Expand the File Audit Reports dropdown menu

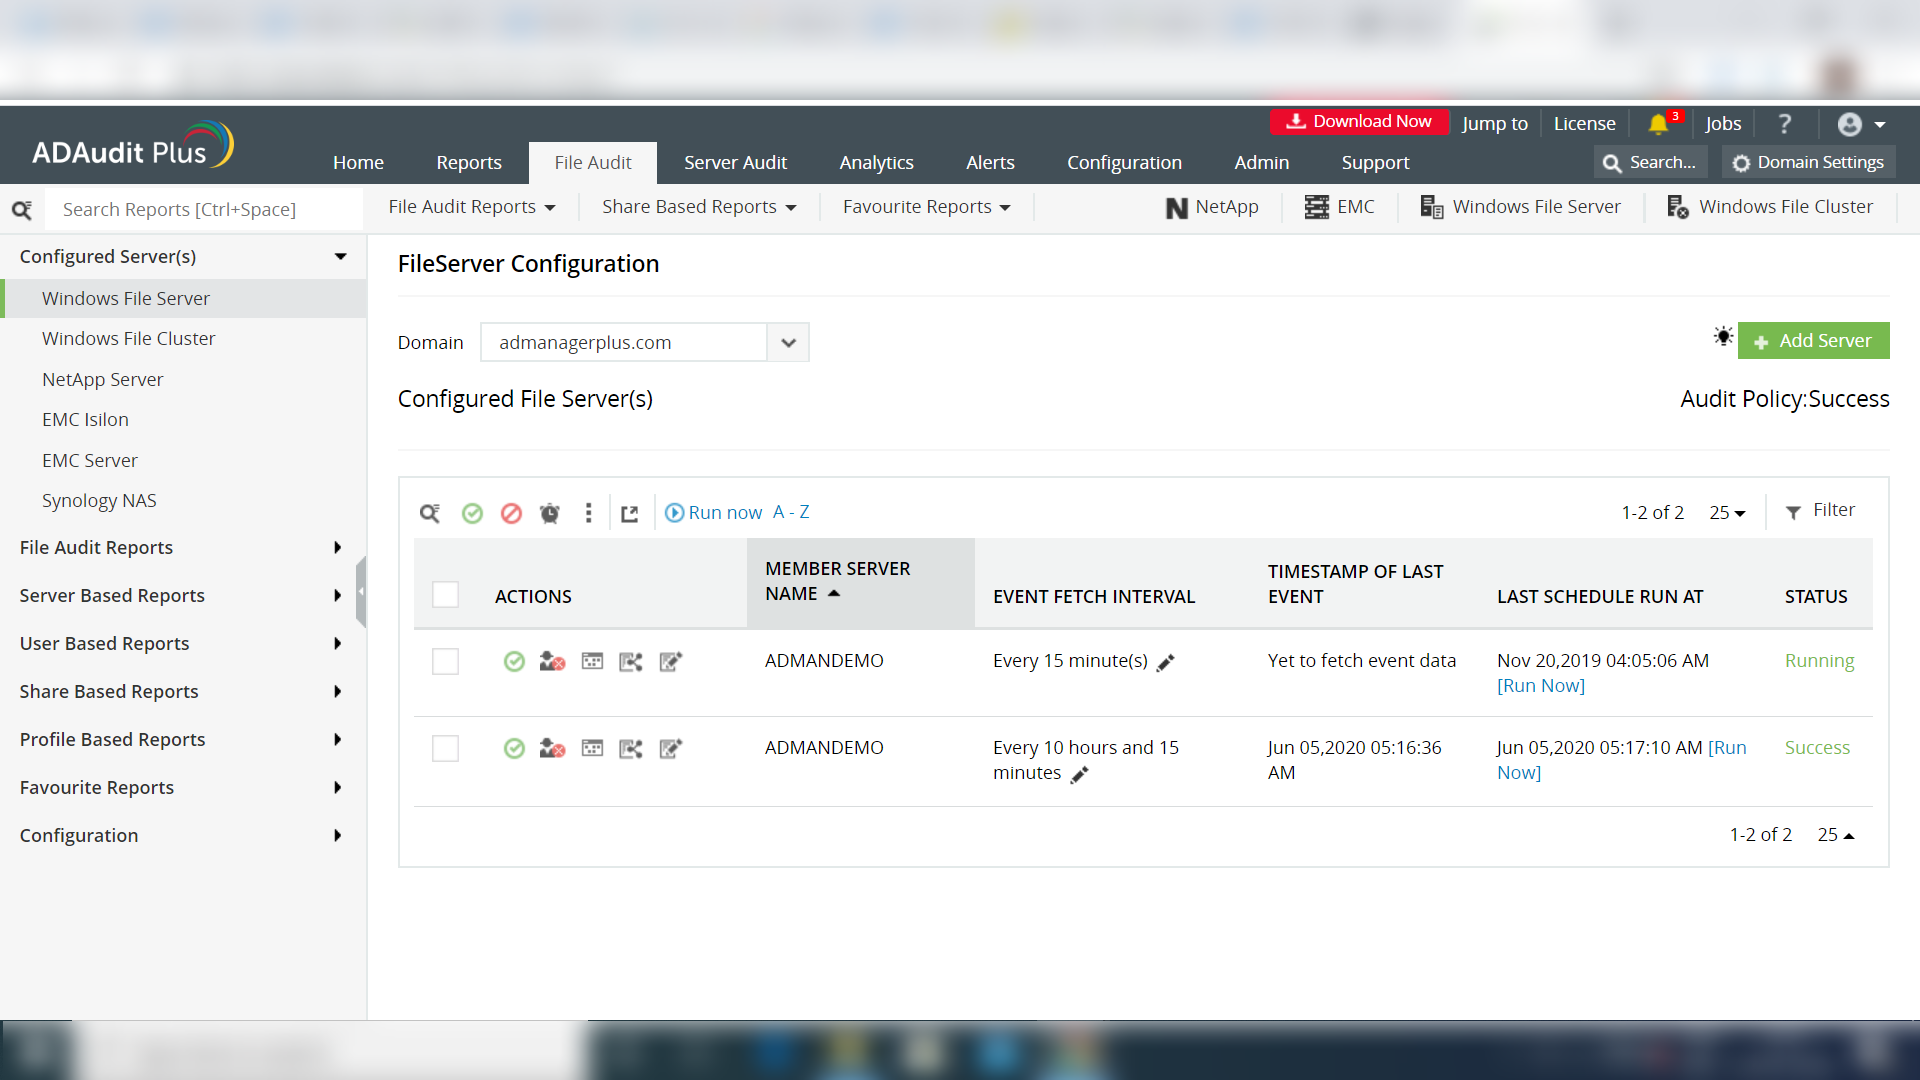[x=472, y=207]
